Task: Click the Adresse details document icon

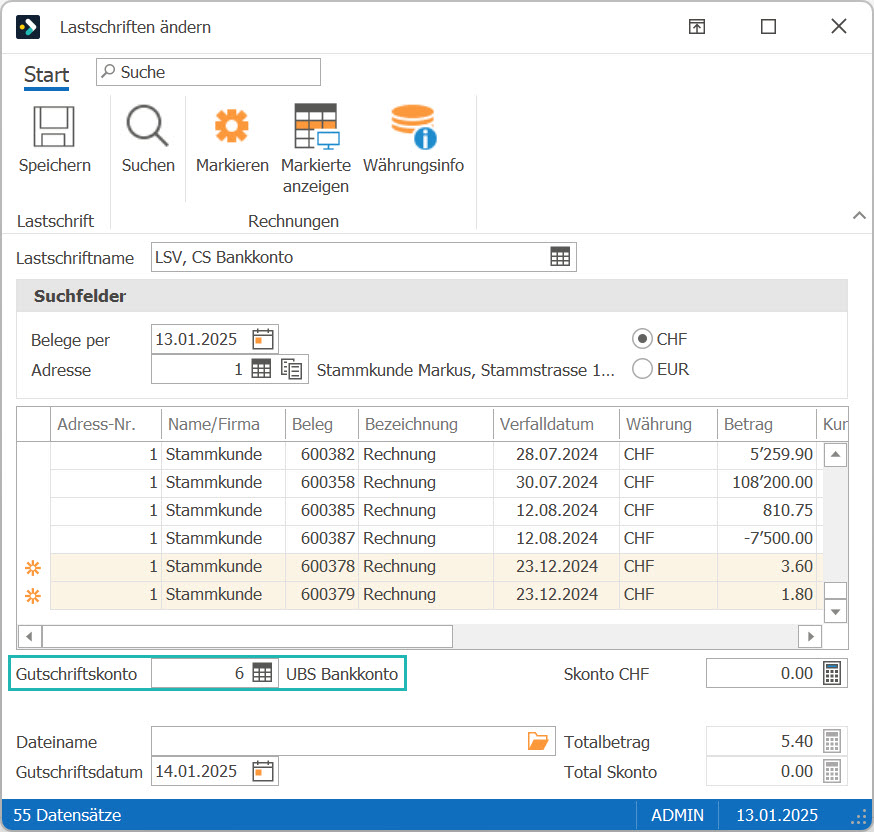Action: [292, 369]
